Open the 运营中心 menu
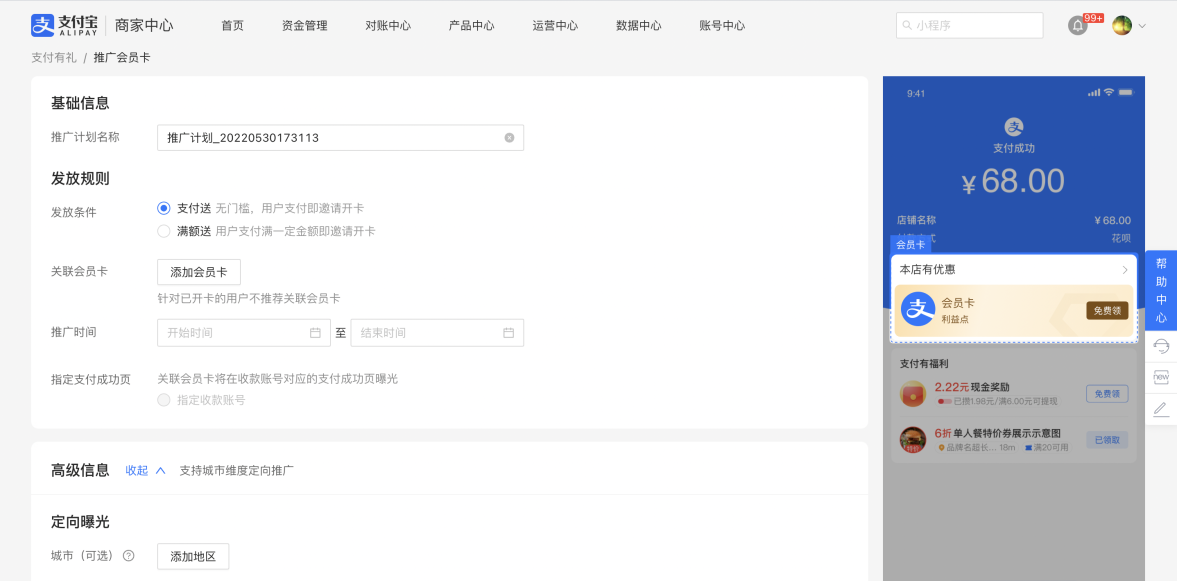This screenshot has height=581, width=1177. (x=555, y=26)
